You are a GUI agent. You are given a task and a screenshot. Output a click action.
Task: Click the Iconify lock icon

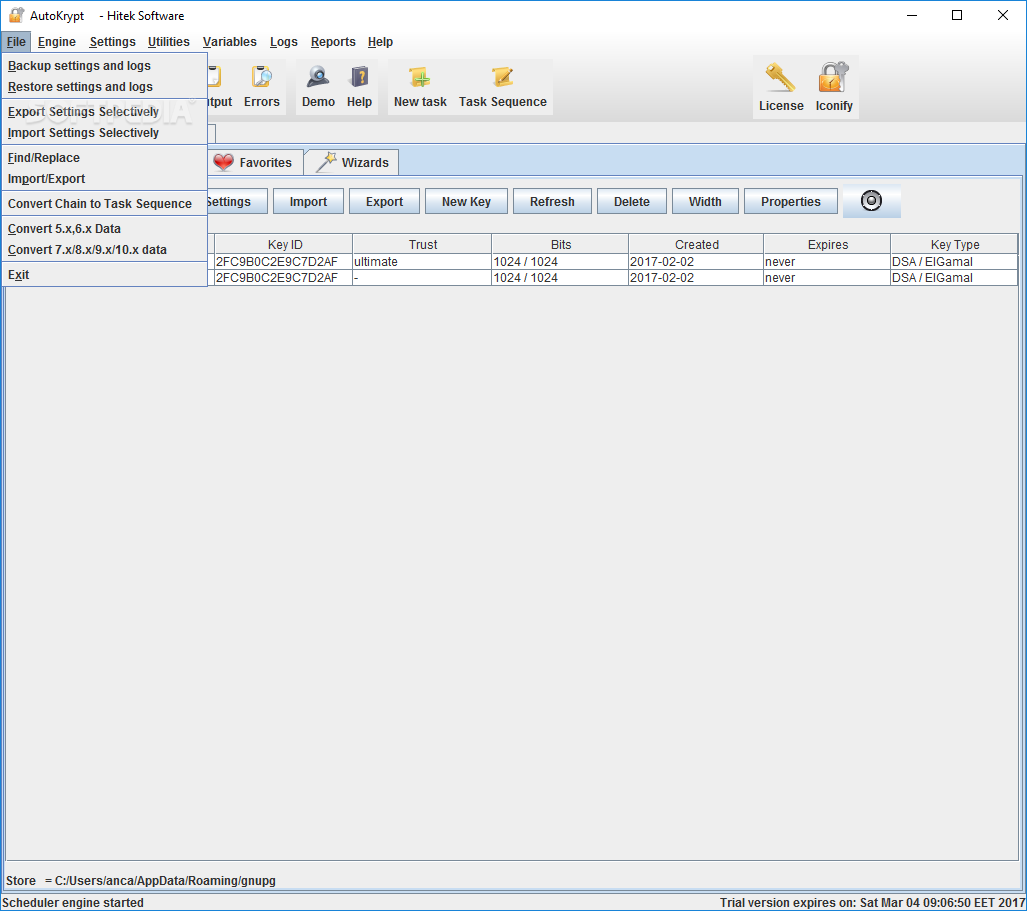click(x=834, y=87)
